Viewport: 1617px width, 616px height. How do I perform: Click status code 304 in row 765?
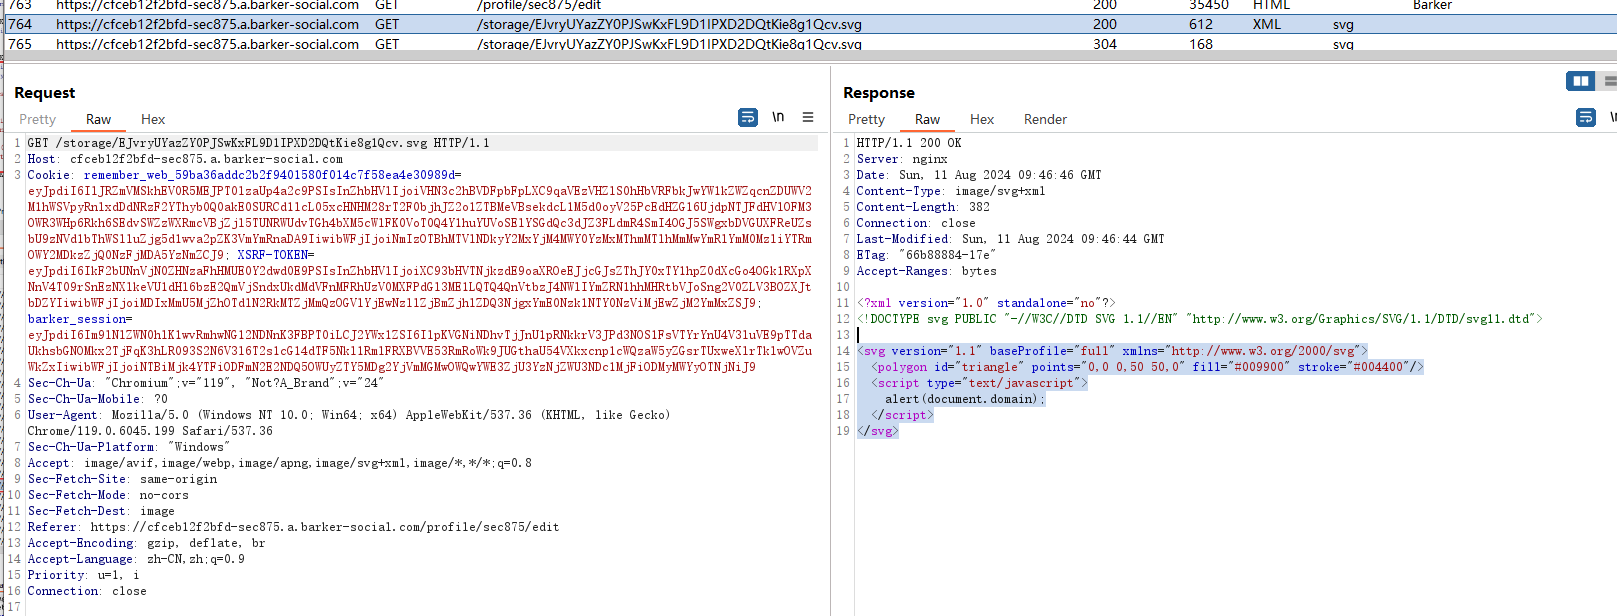tap(1105, 44)
